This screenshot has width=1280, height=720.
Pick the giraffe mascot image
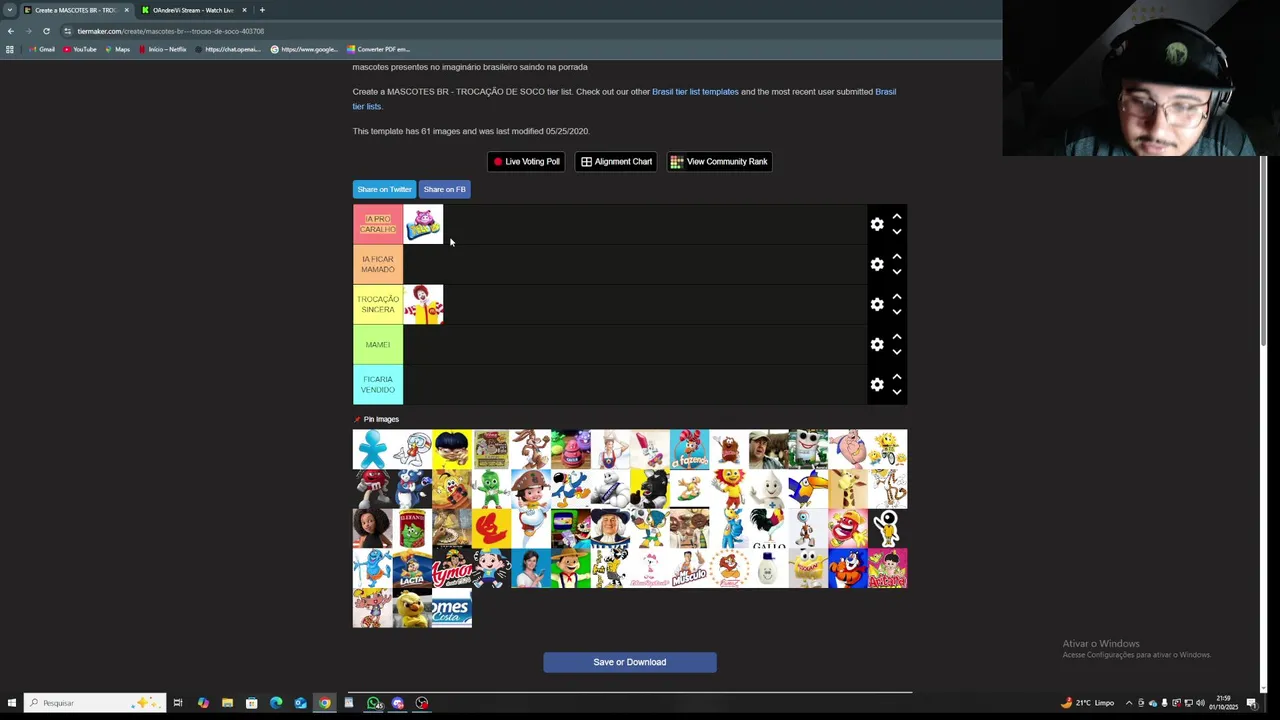click(x=847, y=489)
